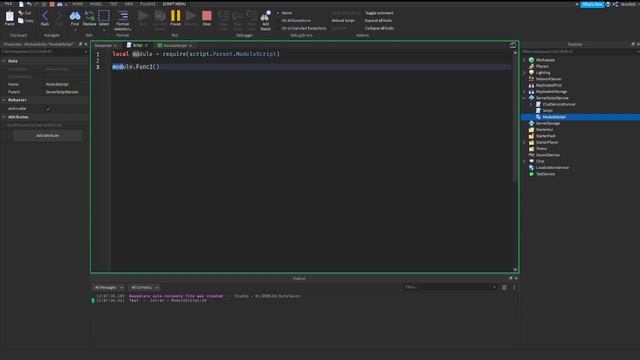640x360 pixels.
Task: Click Toggle comment action
Action: point(379,13)
